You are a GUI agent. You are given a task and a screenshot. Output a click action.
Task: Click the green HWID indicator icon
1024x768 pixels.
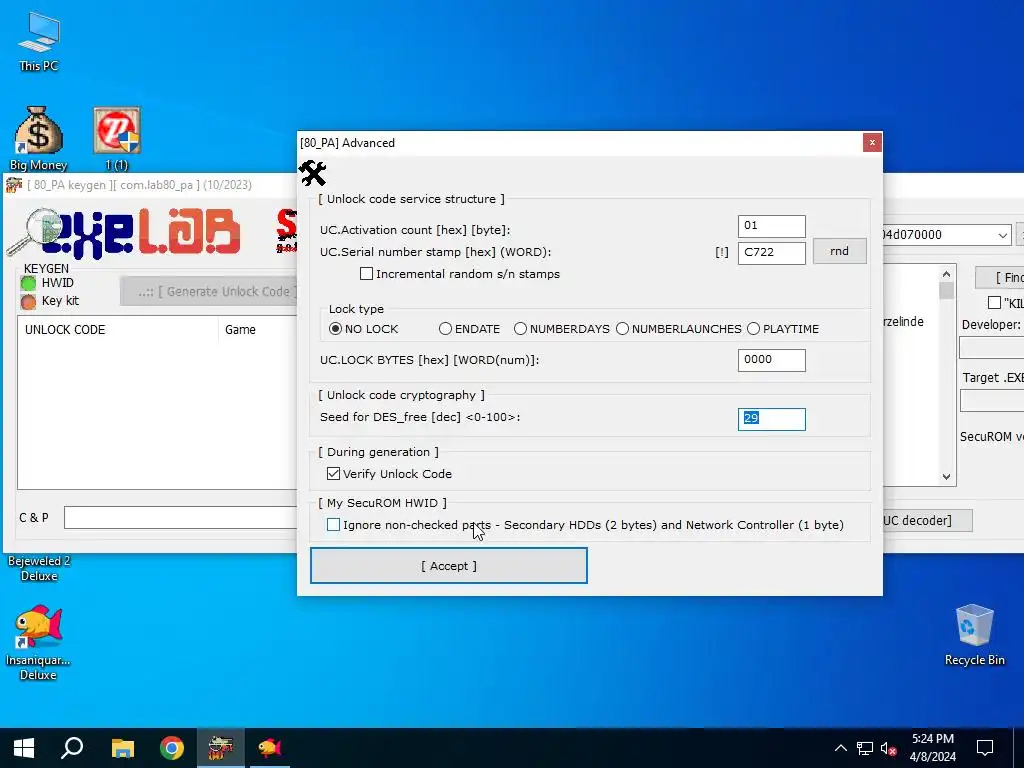[x=28, y=283]
